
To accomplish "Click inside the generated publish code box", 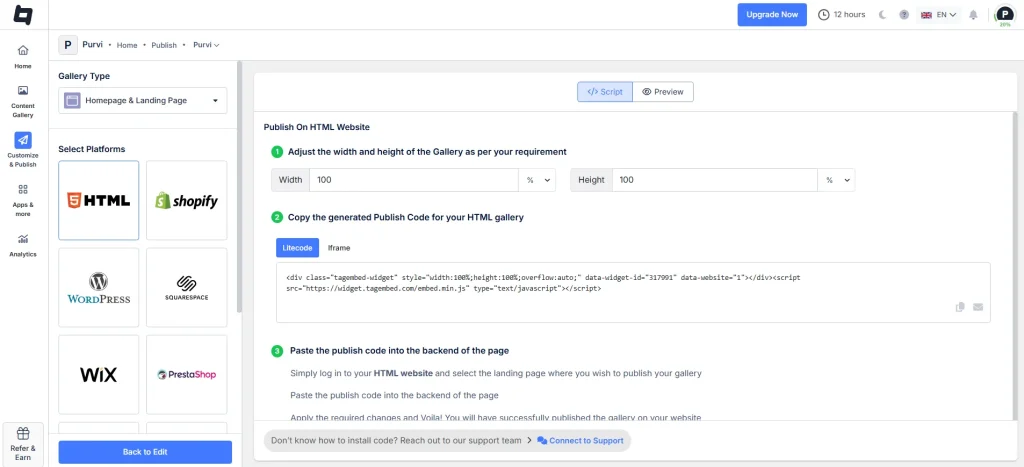I will 633,293.
